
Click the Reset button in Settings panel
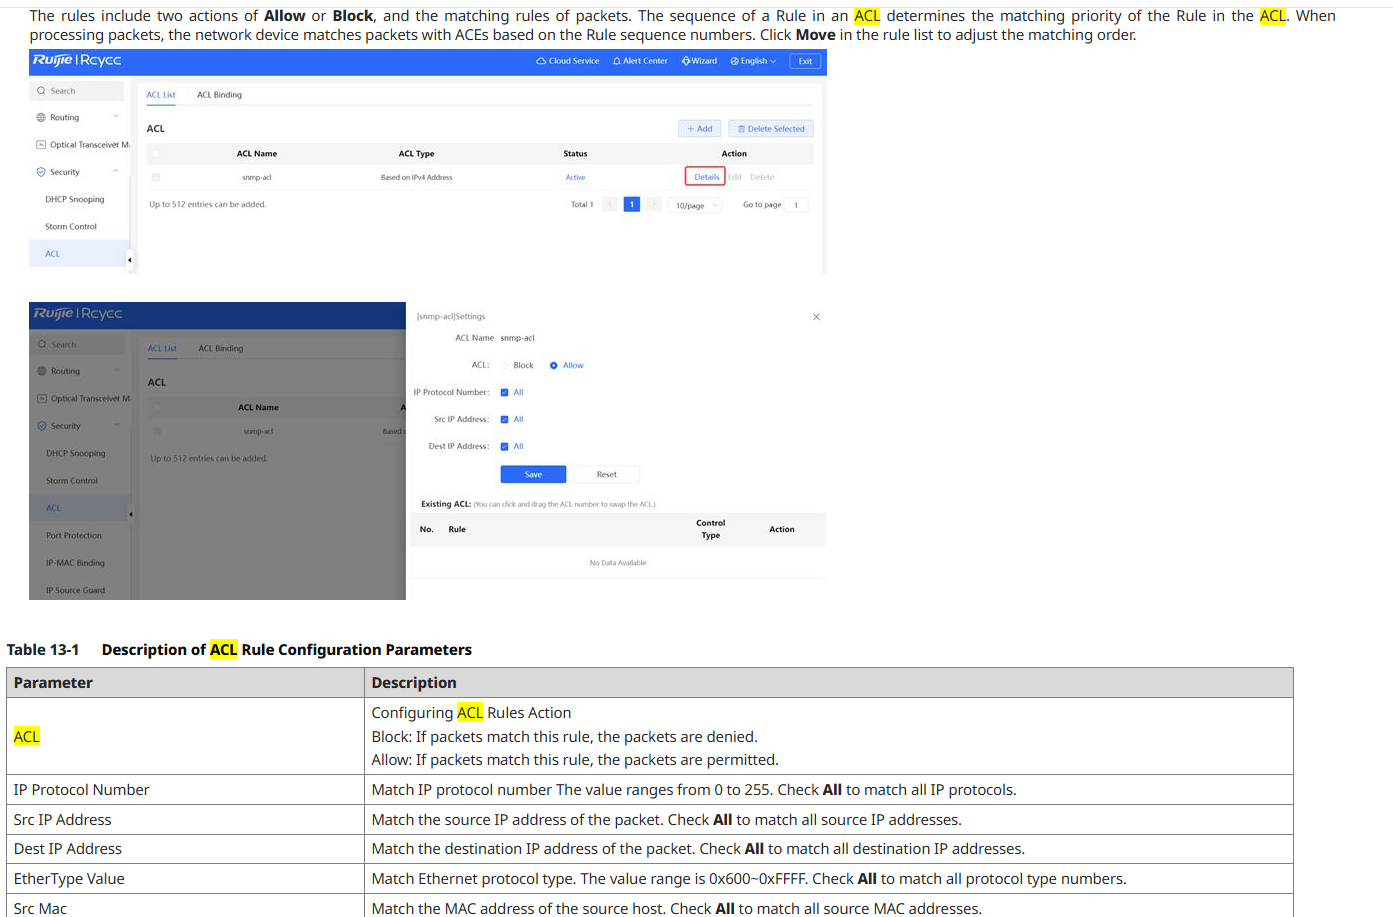pyautogui.click(x=606, y=475)
